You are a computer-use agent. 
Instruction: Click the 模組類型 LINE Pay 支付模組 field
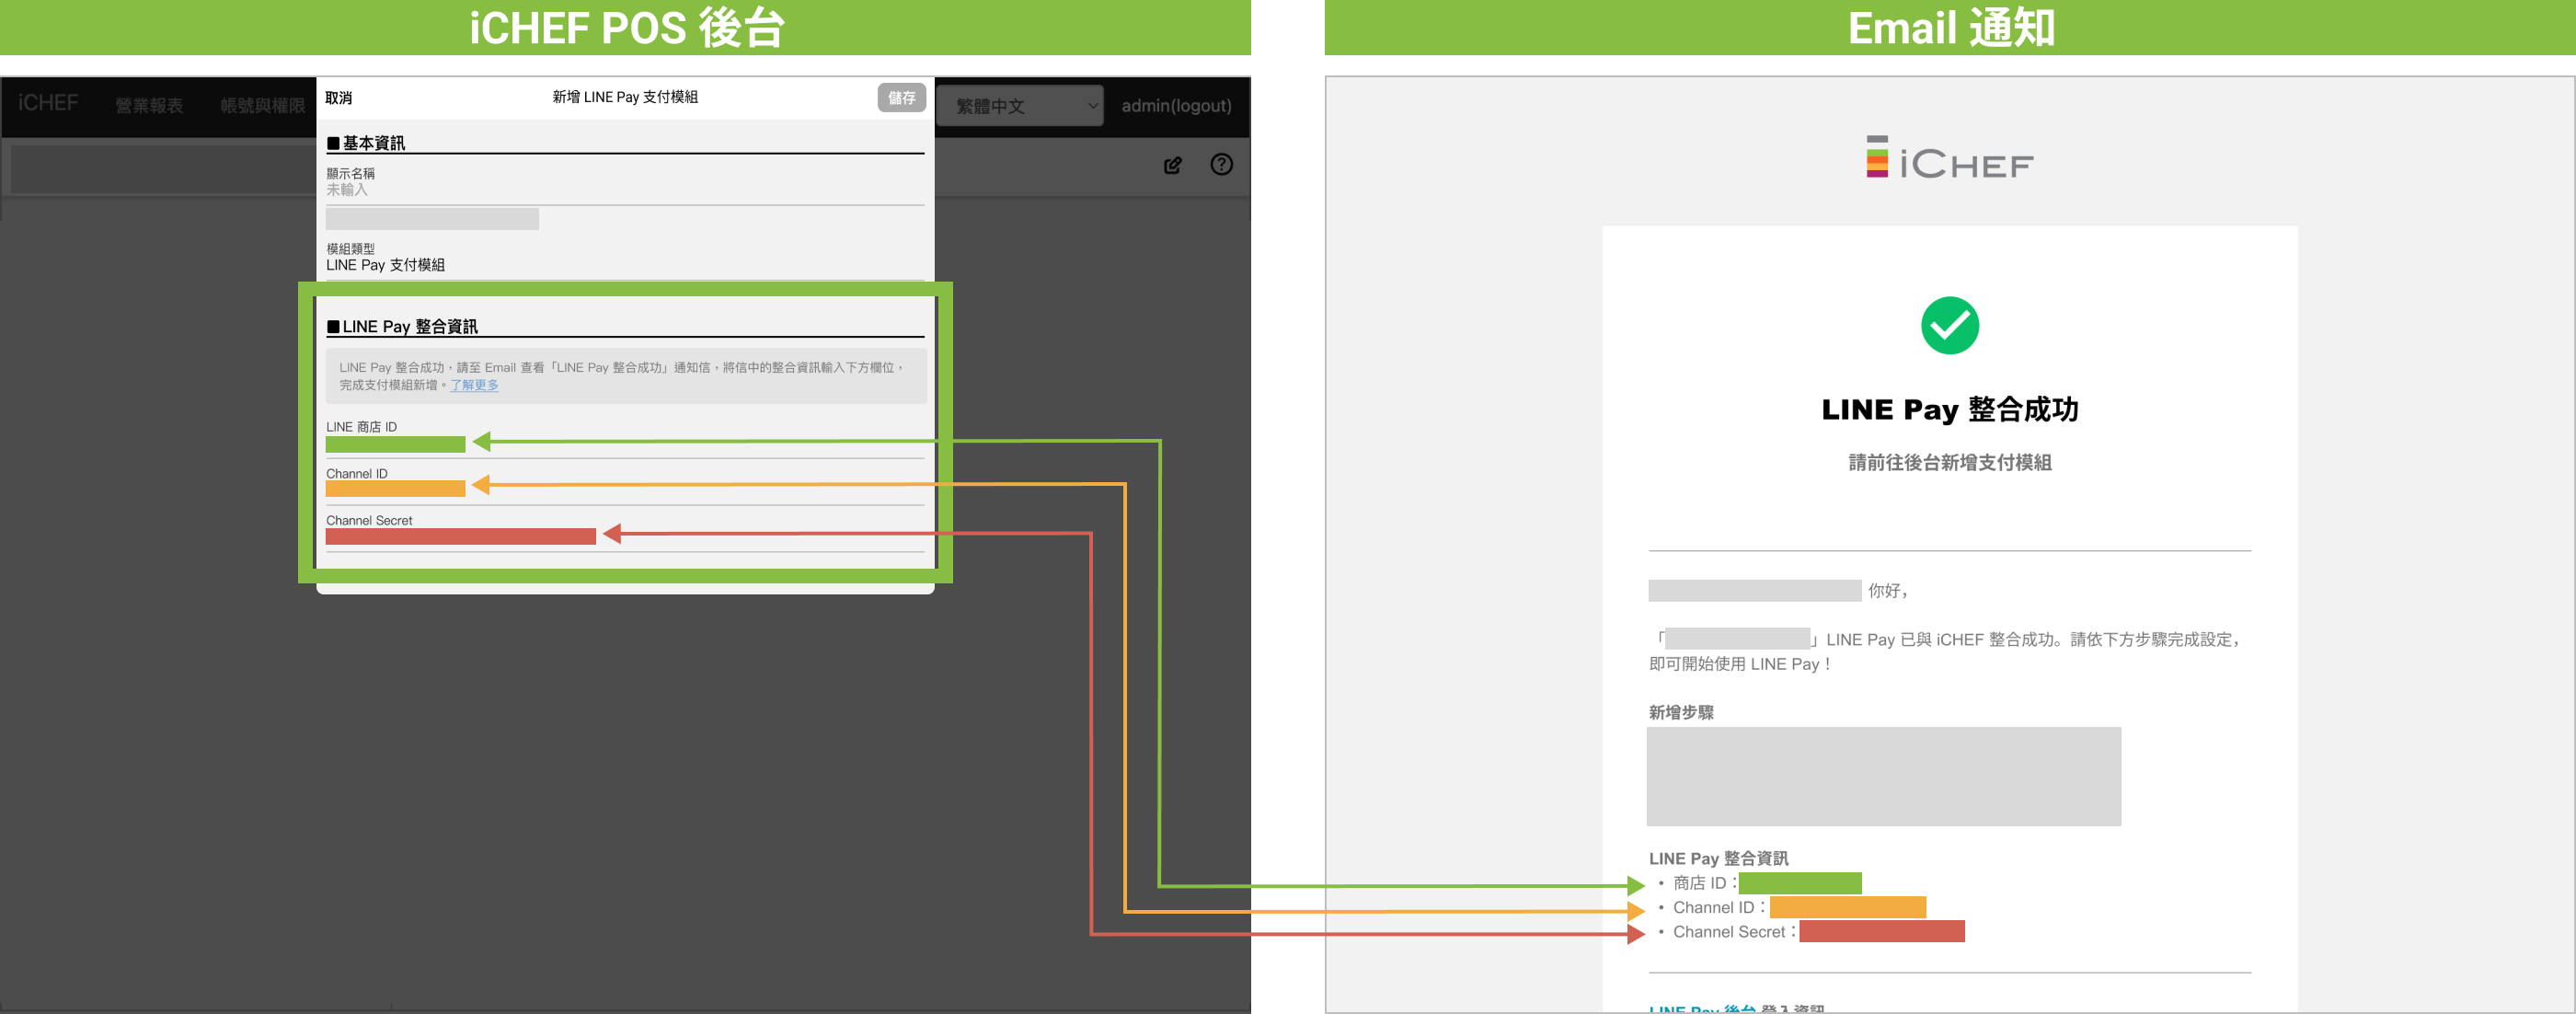coord(386,265)
